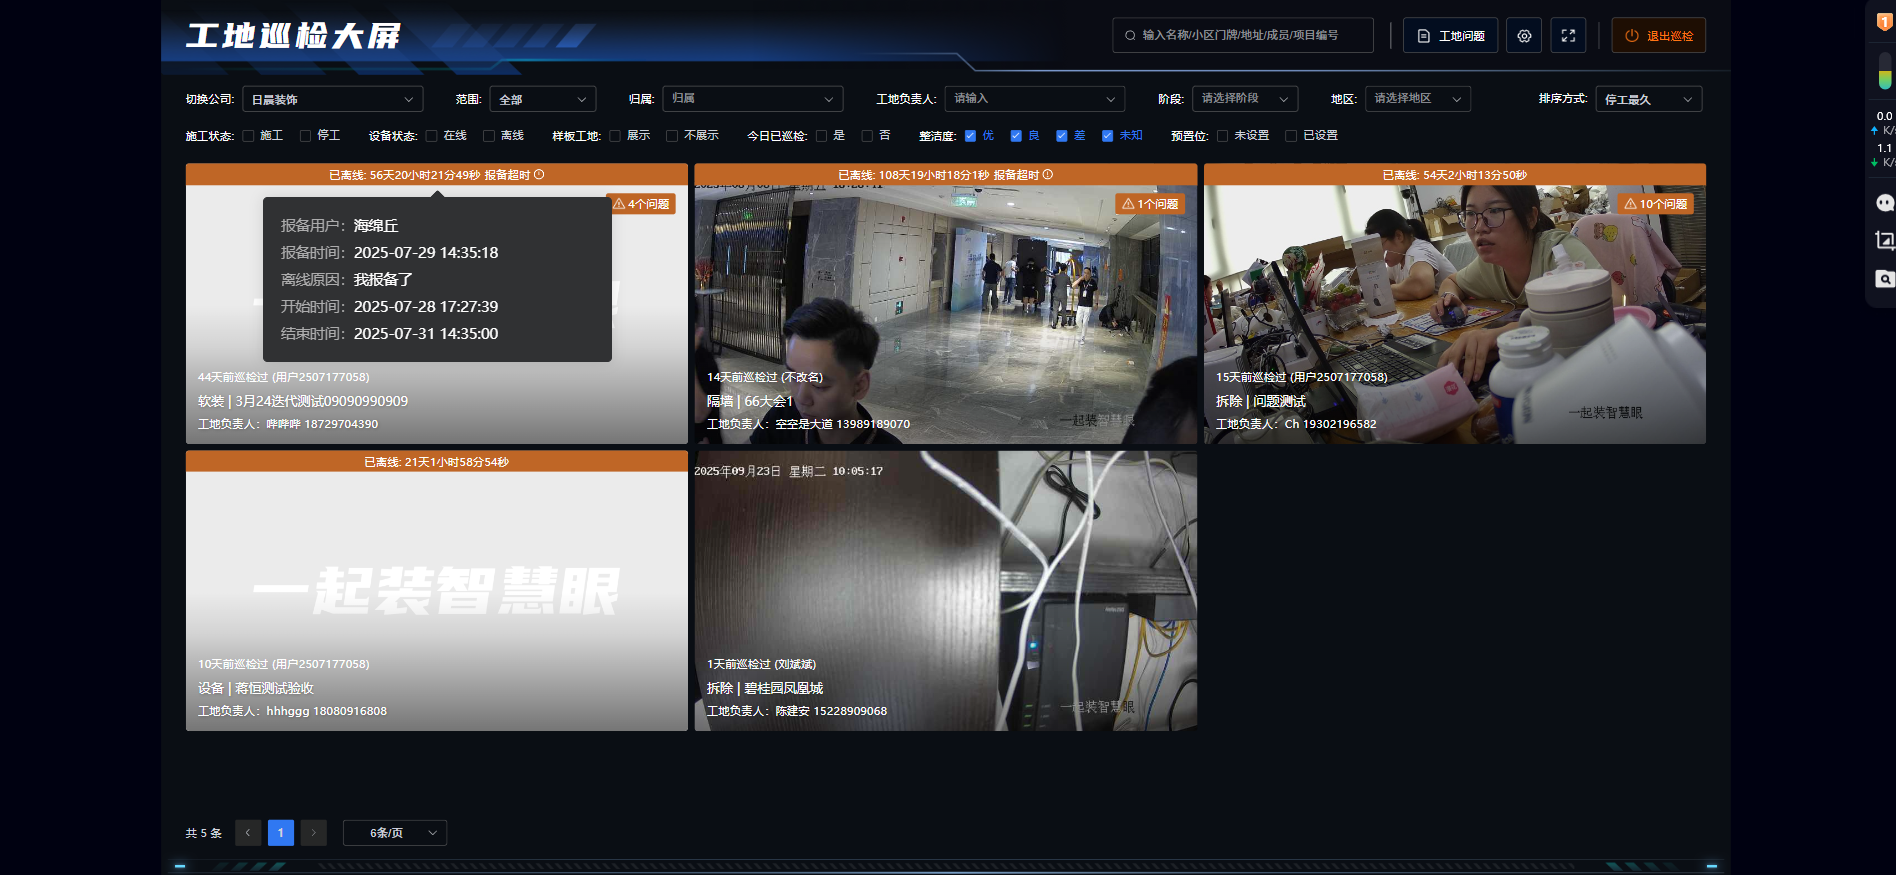
Task: Click 工地问题 button
Action: click(x=1450, y=35)
